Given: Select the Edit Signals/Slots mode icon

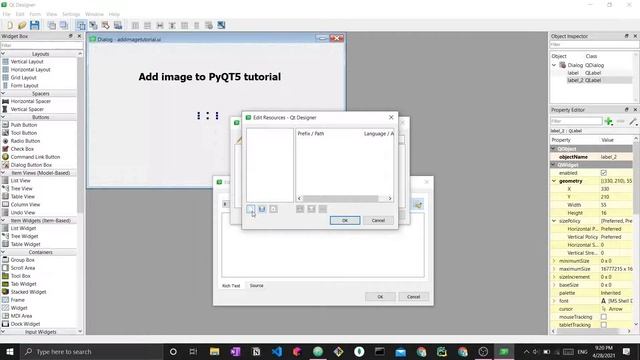Looking at the screenshot, I should click(x=93, y=25).
